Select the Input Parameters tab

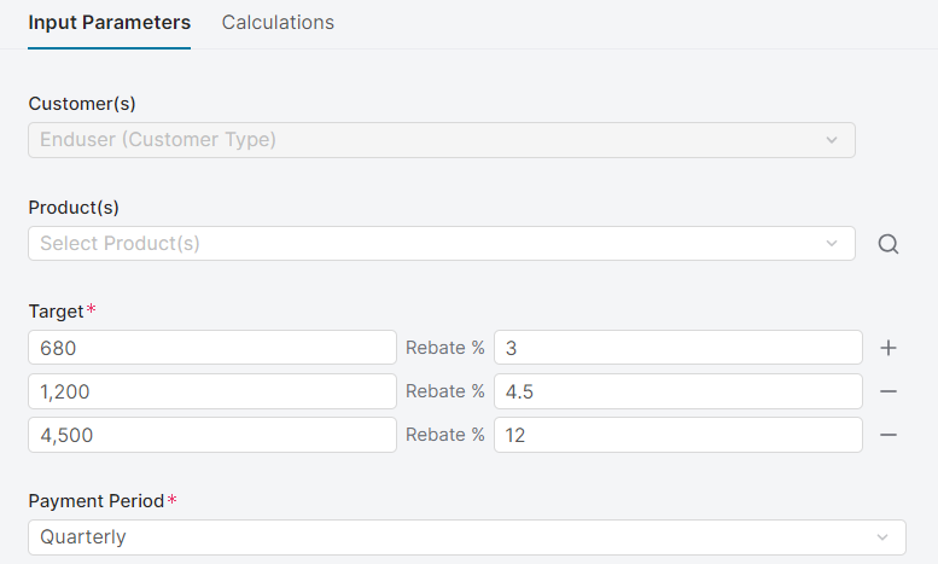coord(109,22)
